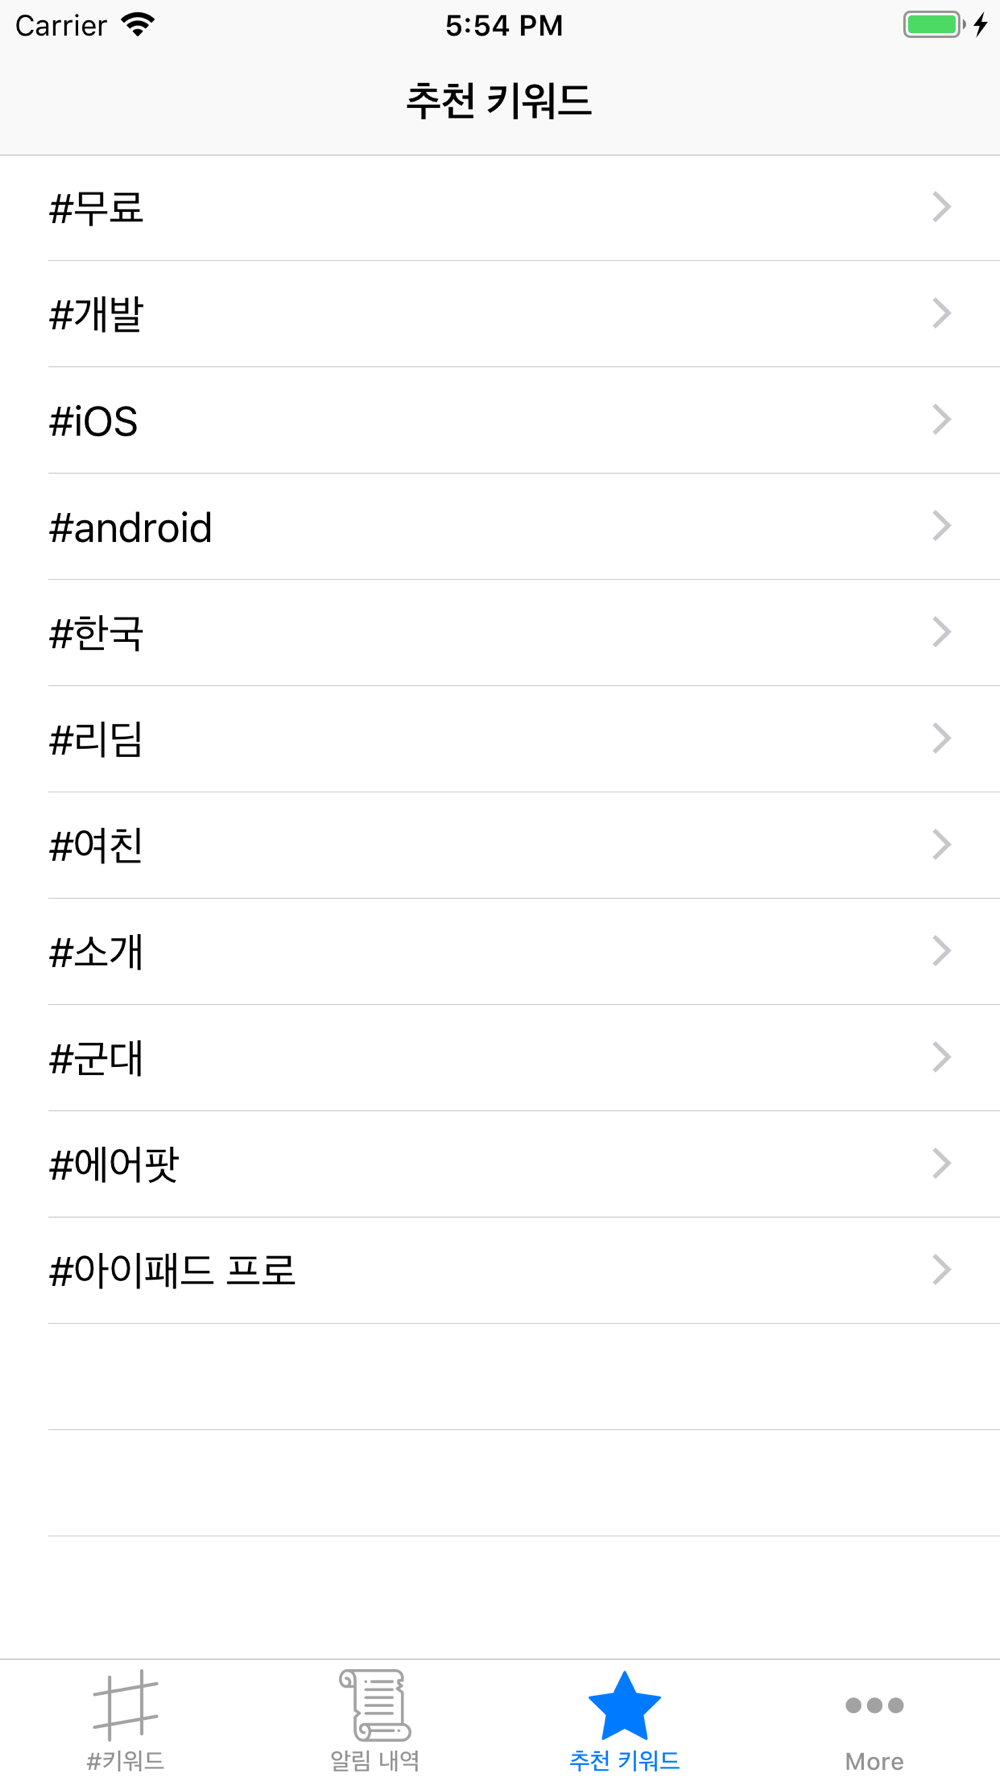The height and width of the screenshot is (1778, 1000).
Task: Switch to the More tab label
Action: (x=874, y=1761)
